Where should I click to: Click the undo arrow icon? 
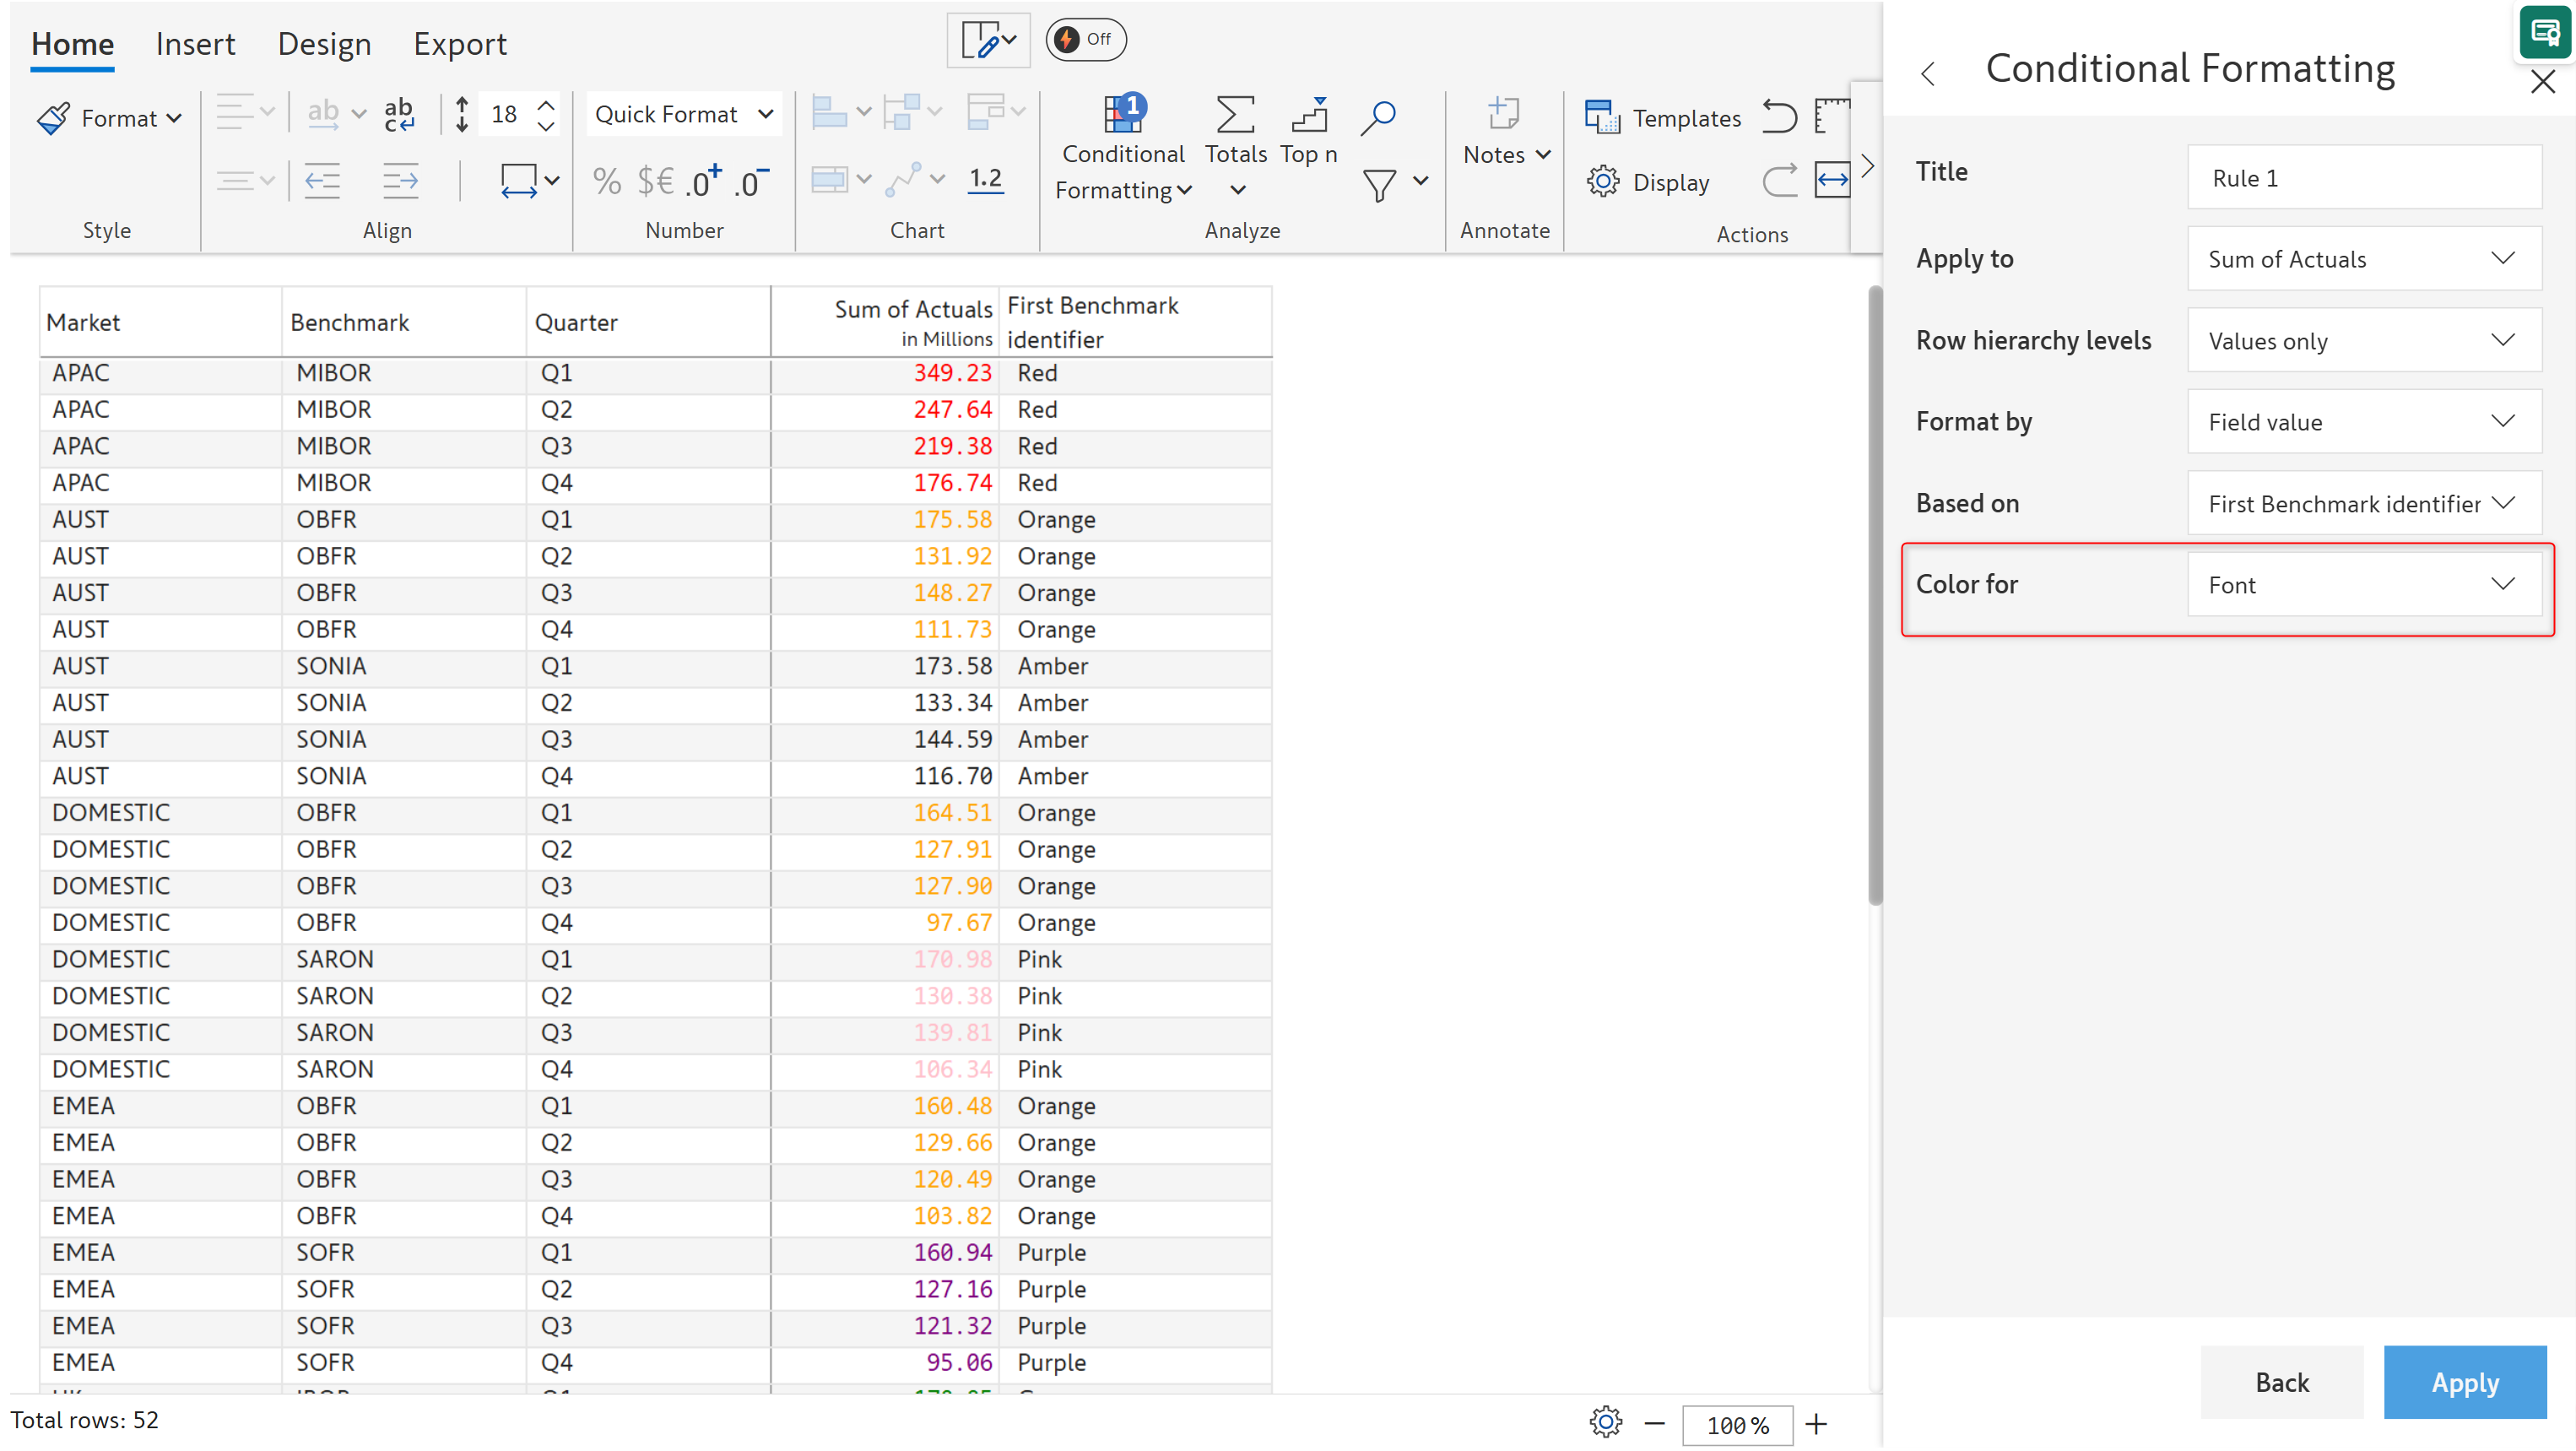(x=1779, y=116)
